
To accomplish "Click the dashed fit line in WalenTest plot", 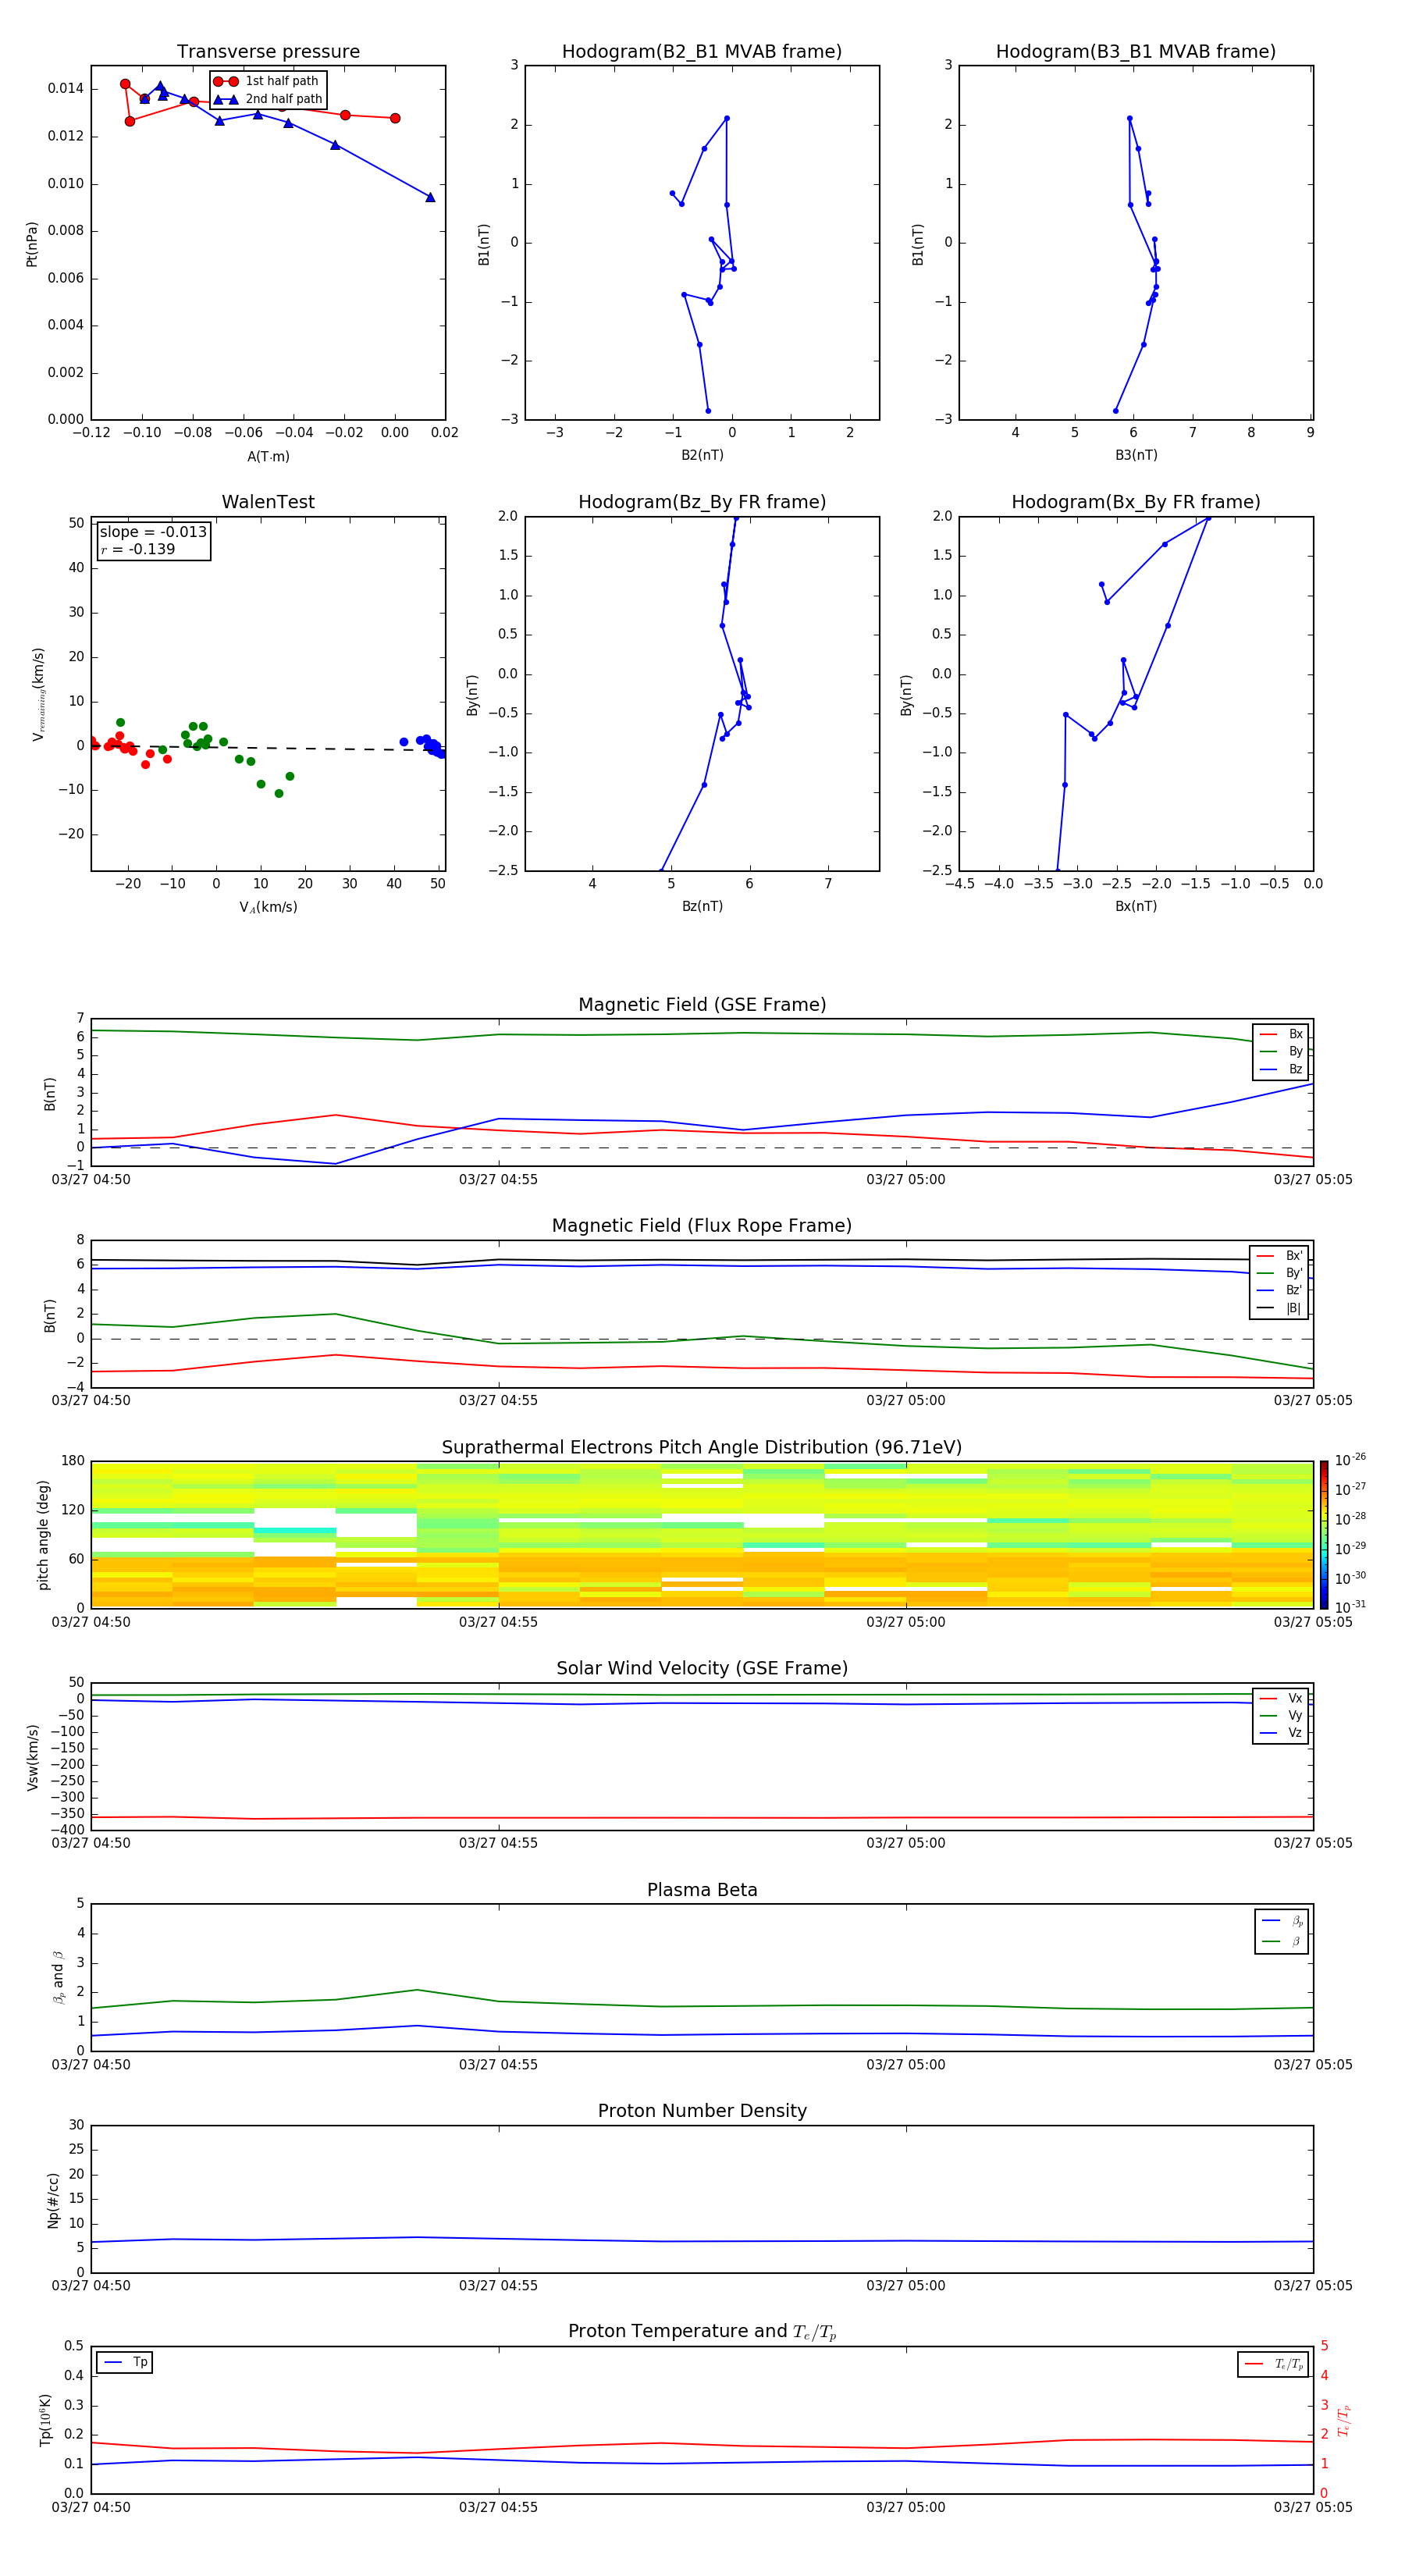I will coord(268,746).
